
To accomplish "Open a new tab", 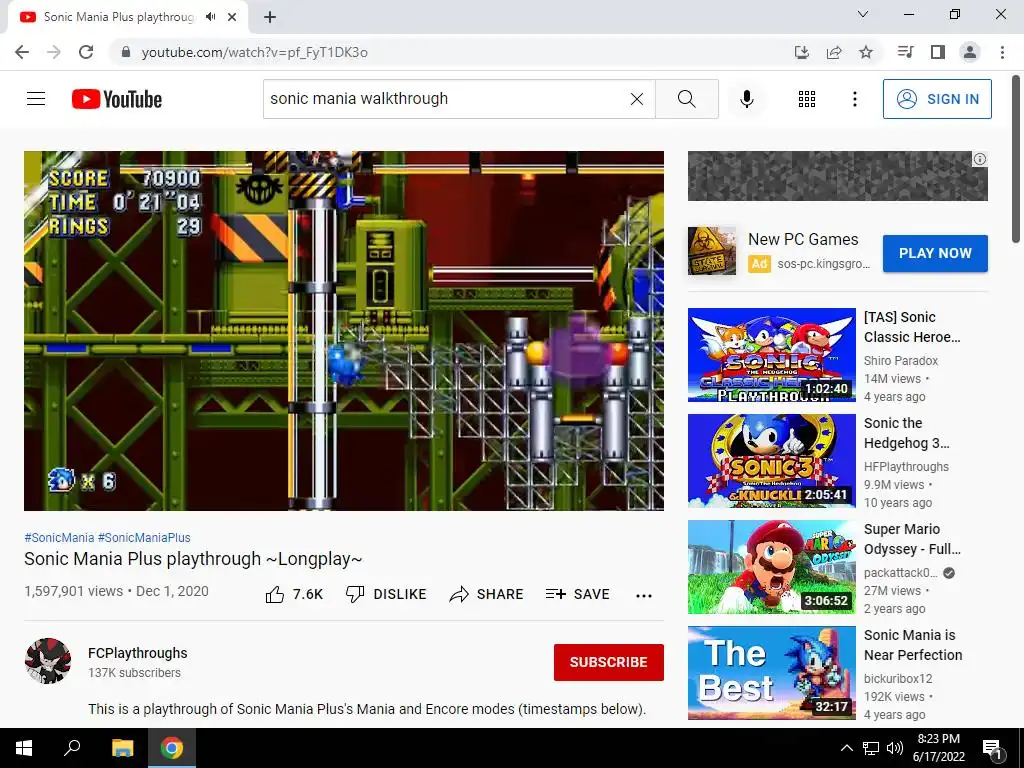I will [270, 17].
